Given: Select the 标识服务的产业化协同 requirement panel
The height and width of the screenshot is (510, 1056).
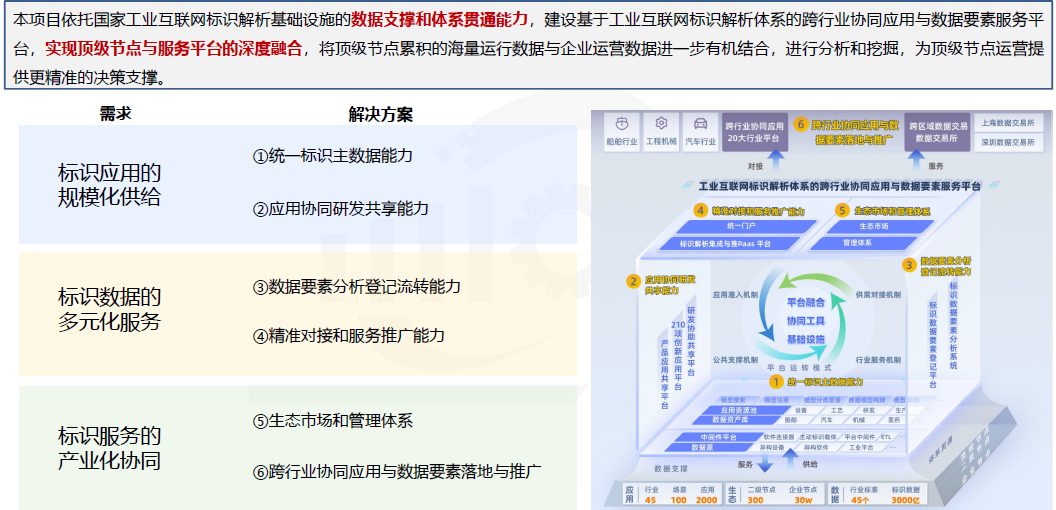Looking at the screenshot, I should tap(110, 449).
